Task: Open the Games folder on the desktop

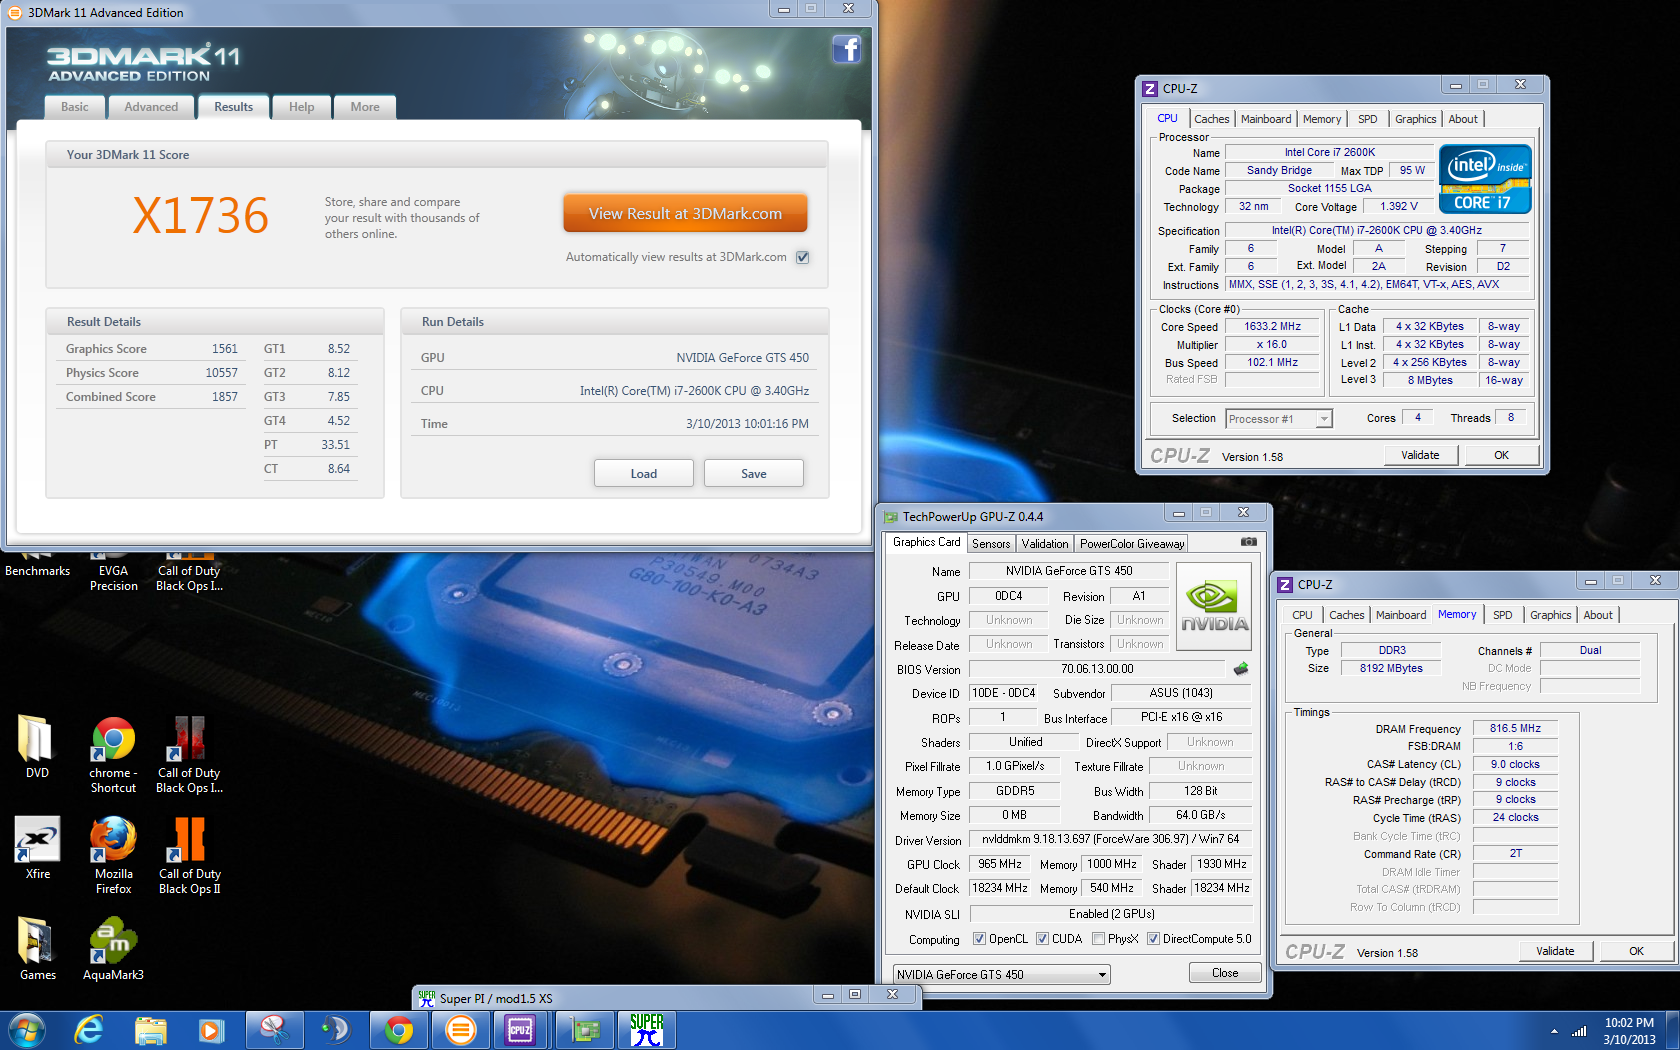Action: coord(37,948)
